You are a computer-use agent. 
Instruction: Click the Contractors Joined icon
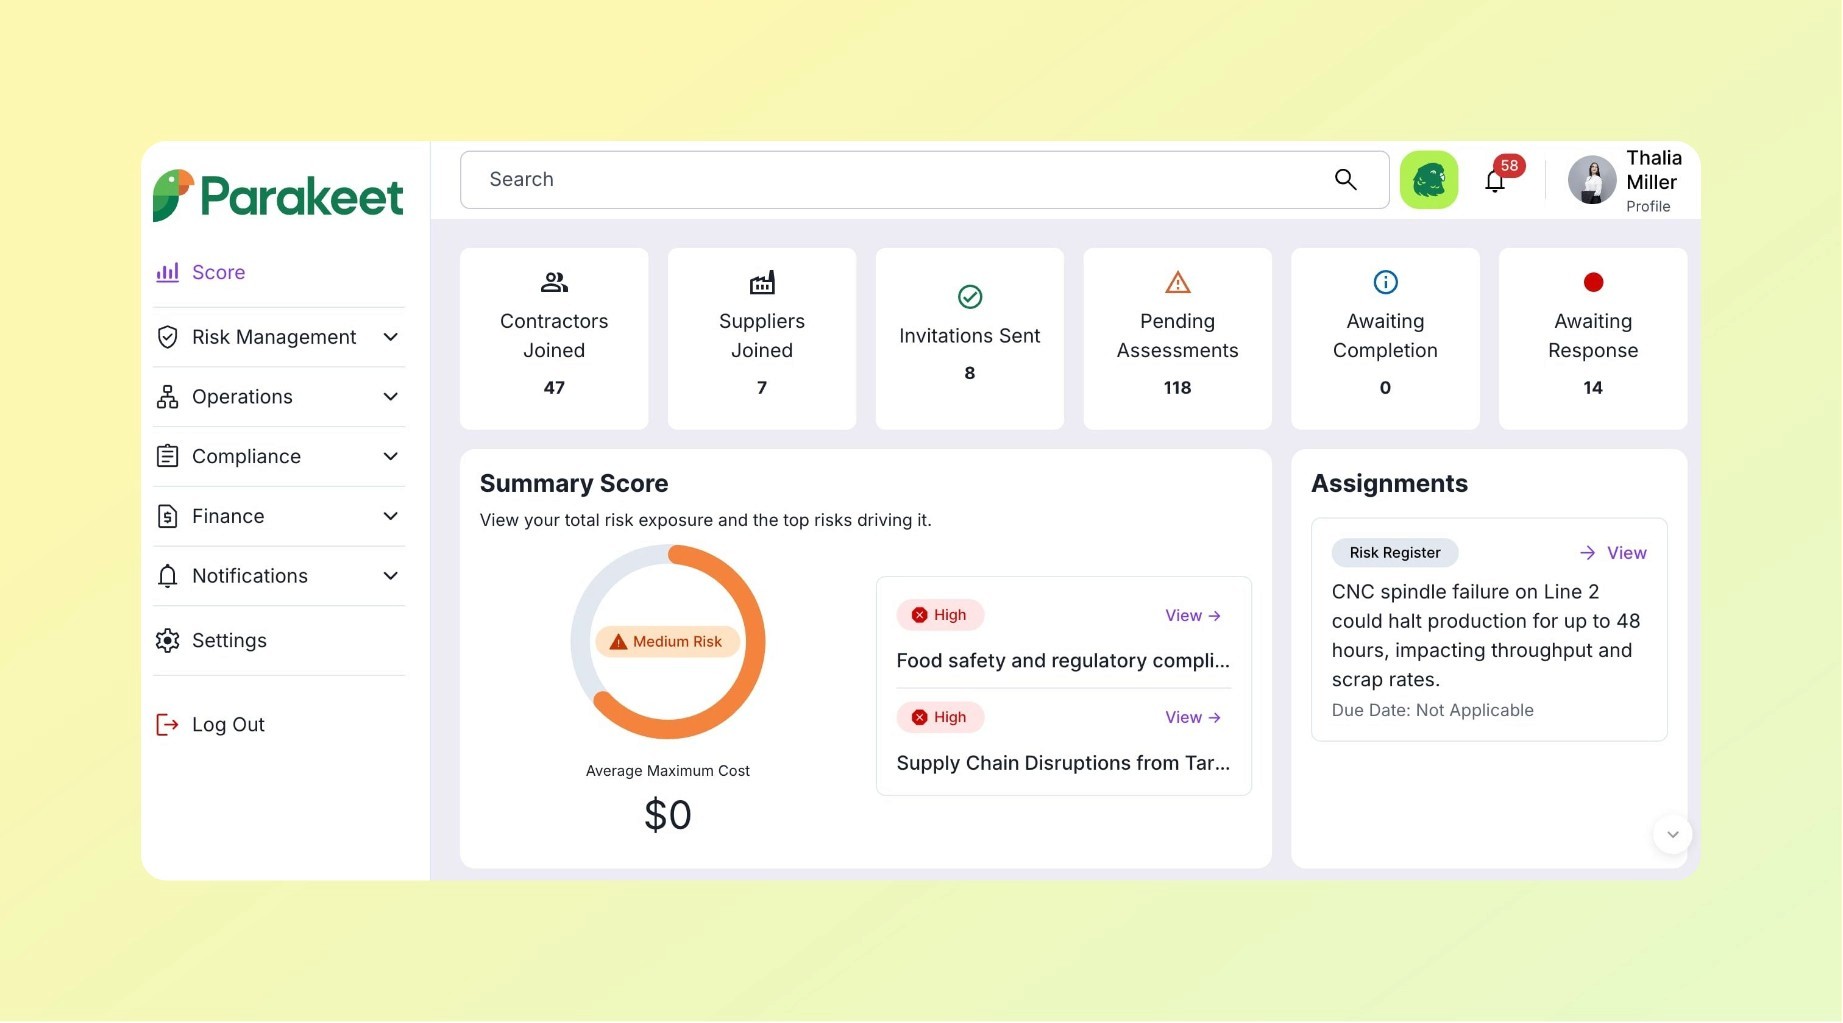(x=554, y=282)
